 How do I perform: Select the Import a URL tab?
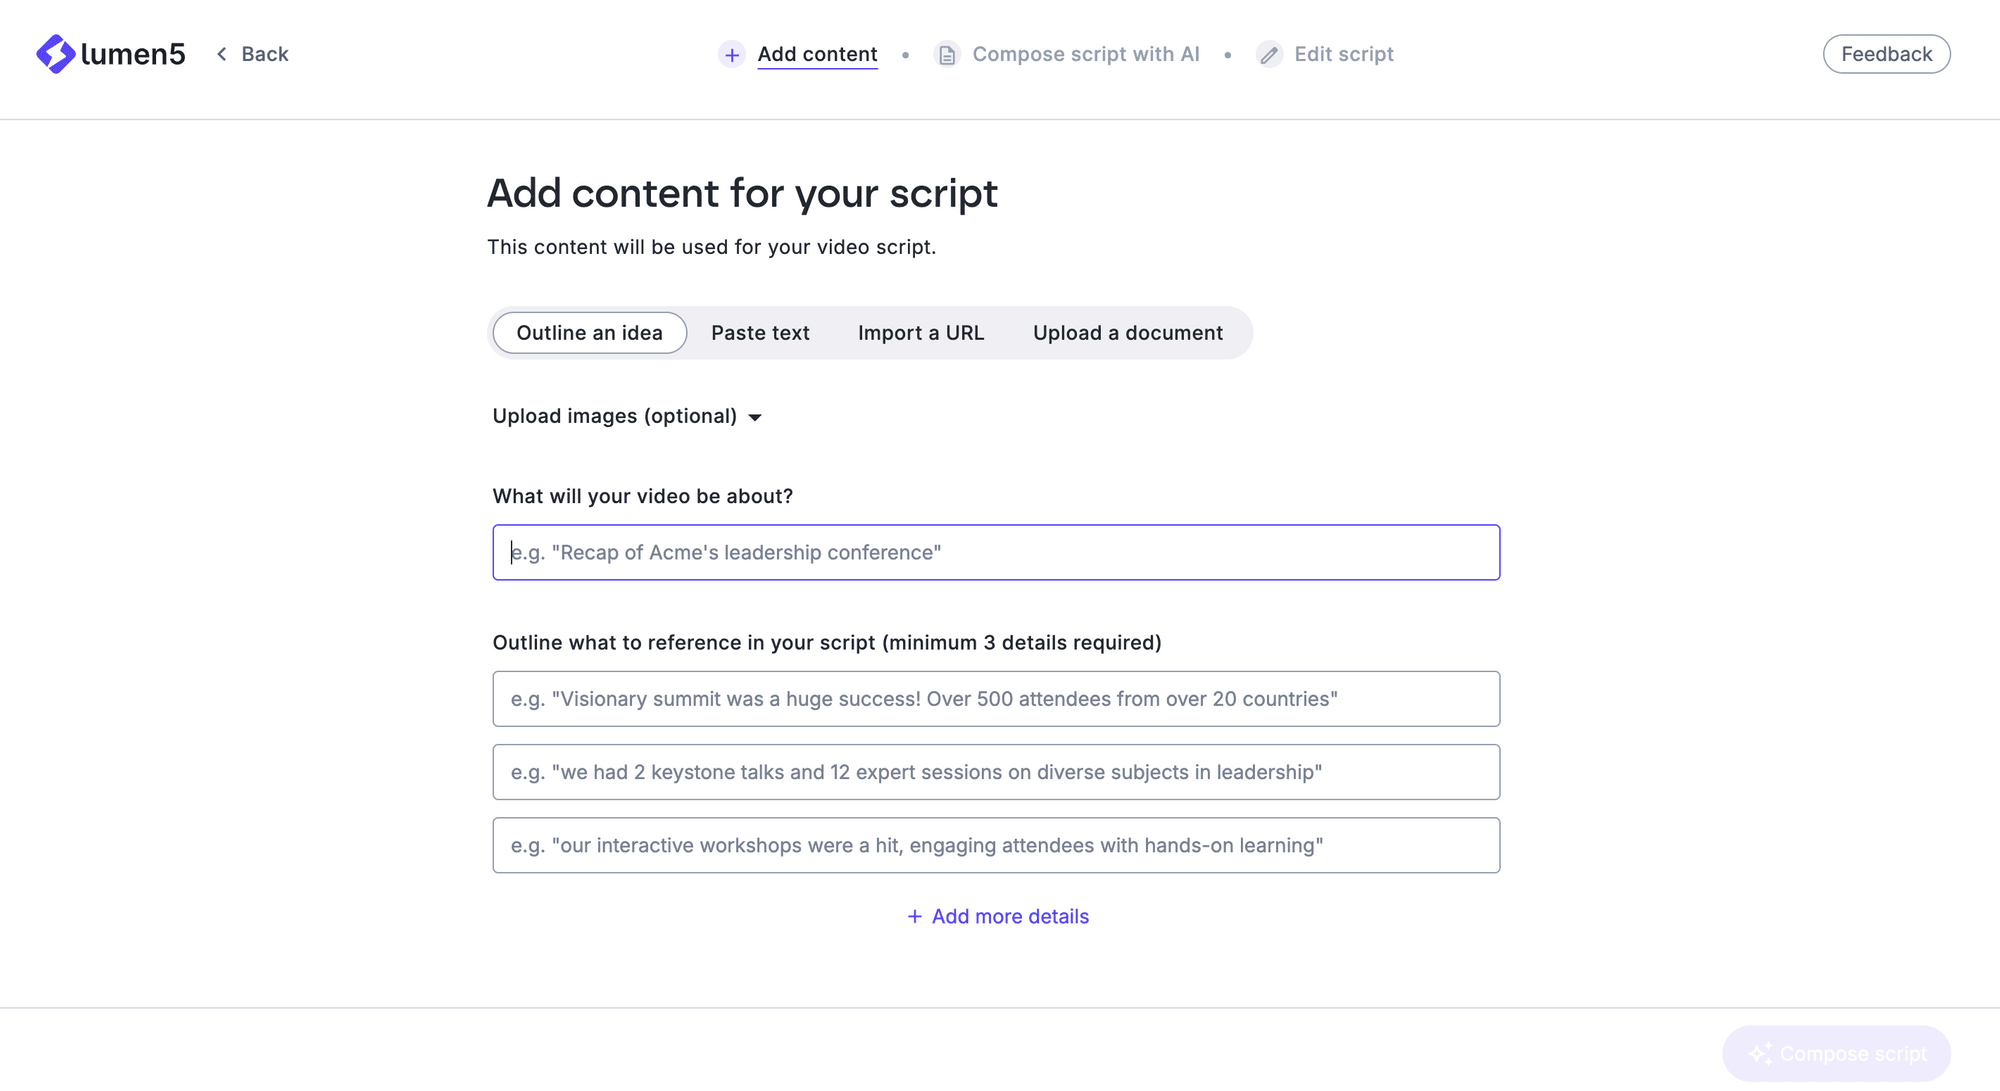point(921,332)
